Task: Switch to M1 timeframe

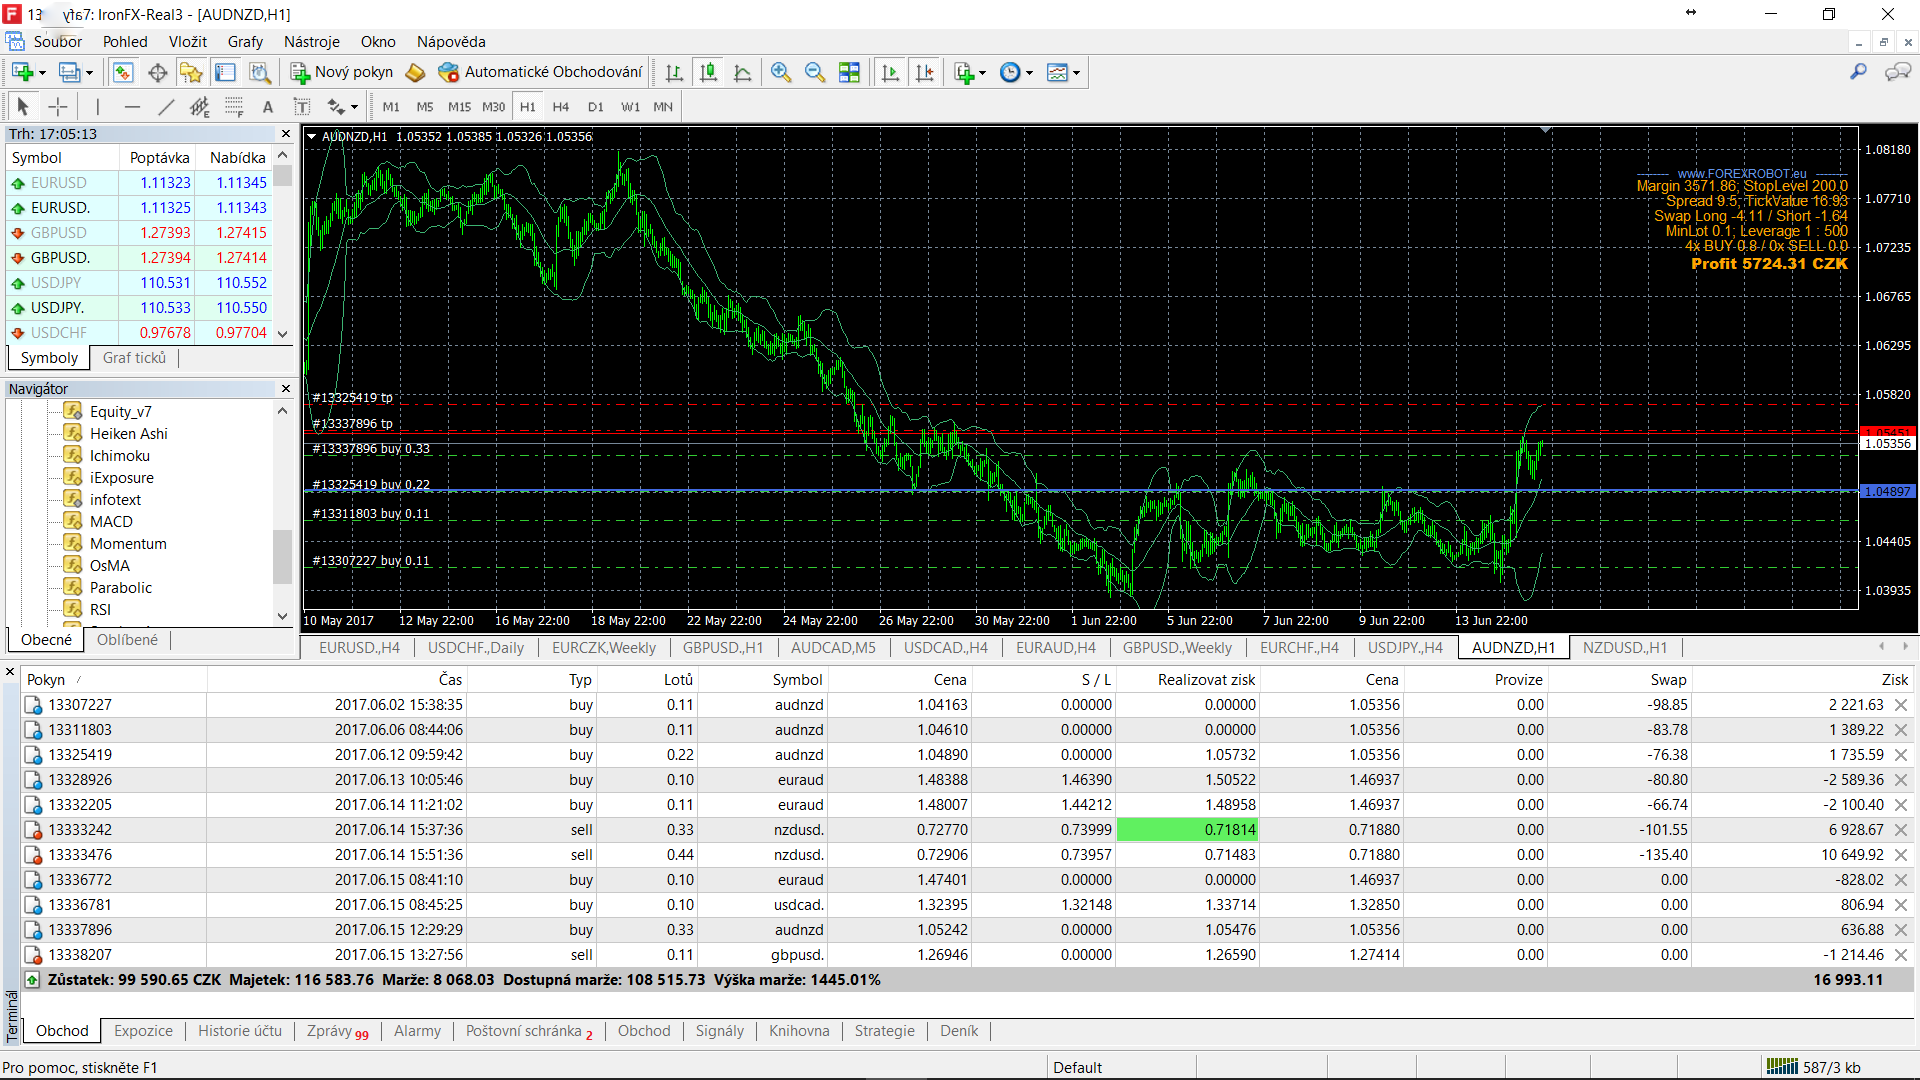Action: coord(391,107)
